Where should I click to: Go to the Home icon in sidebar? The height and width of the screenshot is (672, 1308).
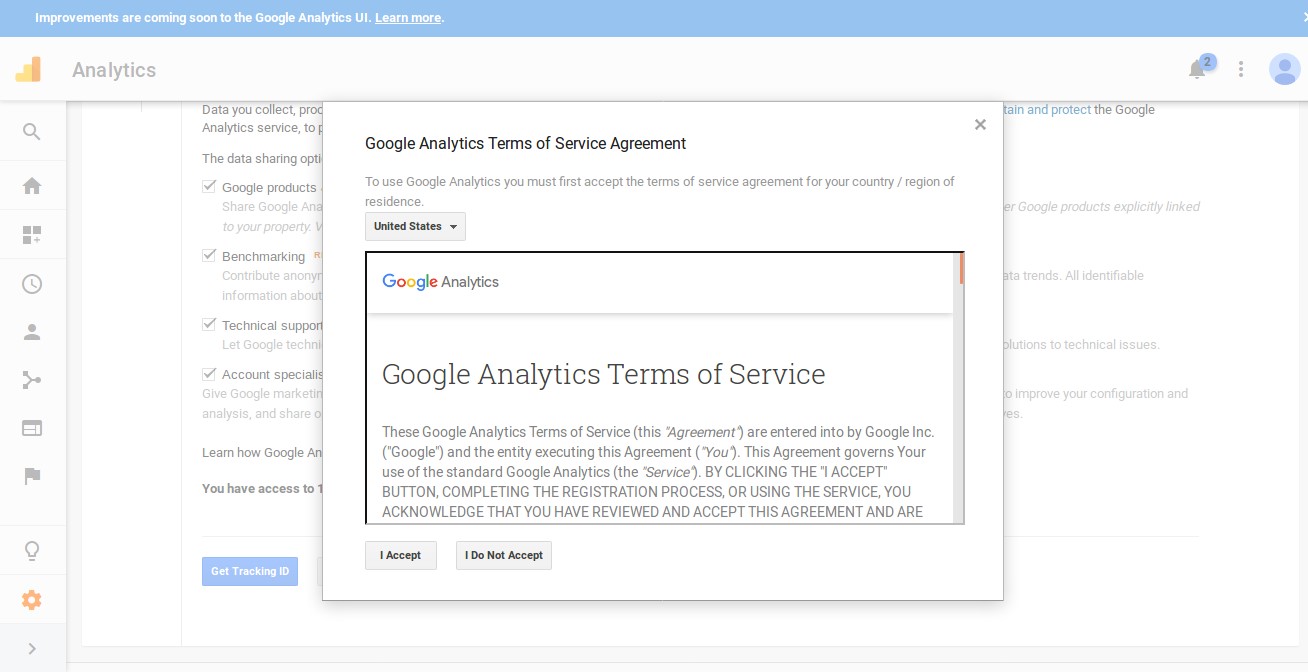tap(31, 185)
